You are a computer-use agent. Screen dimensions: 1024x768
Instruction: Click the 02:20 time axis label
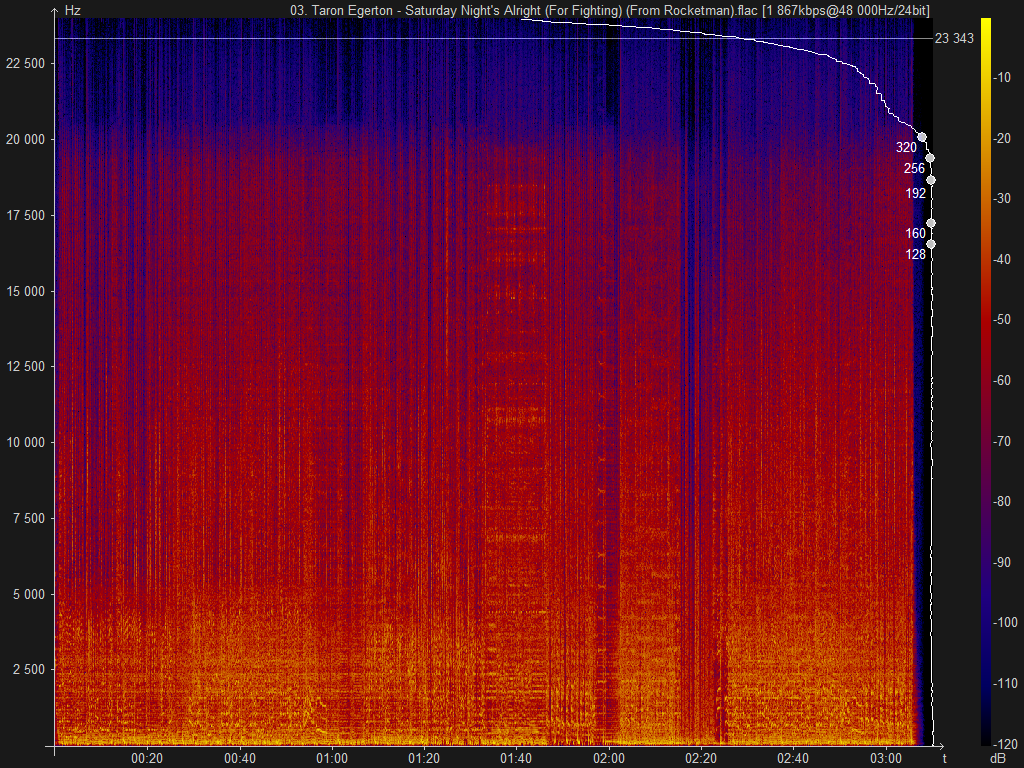coord(701,759)
